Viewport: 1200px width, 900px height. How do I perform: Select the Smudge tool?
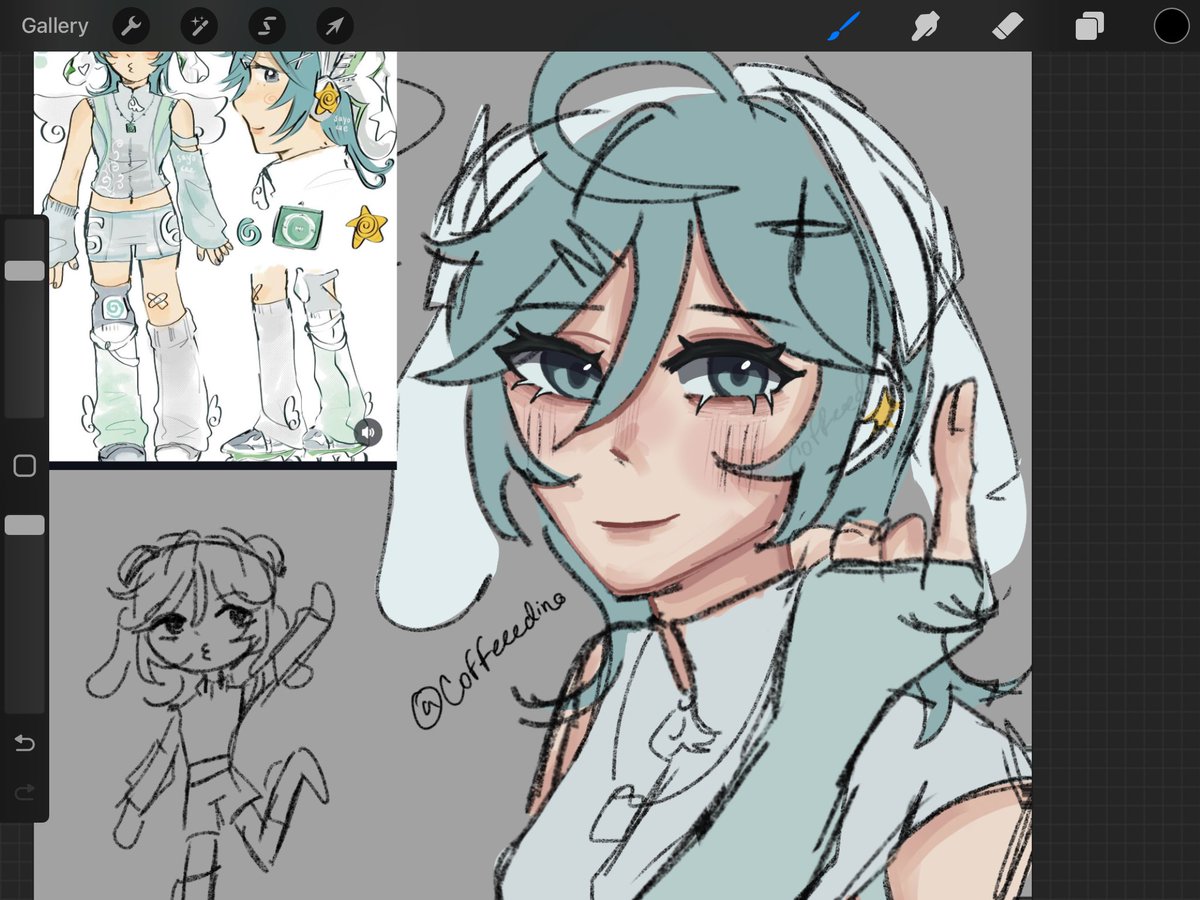pos(924,26)
